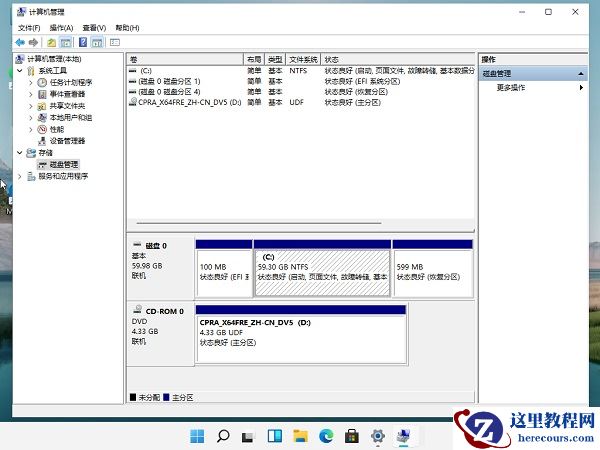The height and width of the screenshot is (450, 600).
Task: Select the 599 MB recovery partition block
Action: click(x=433, y=268)
